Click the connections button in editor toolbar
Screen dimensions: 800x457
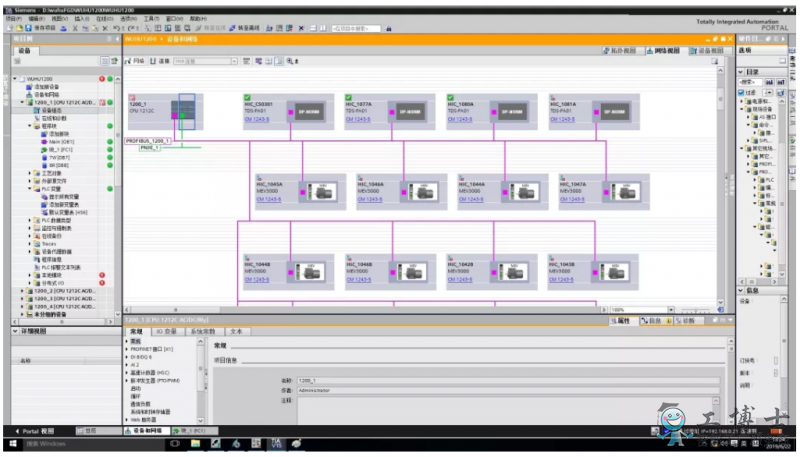coord(160,61)
